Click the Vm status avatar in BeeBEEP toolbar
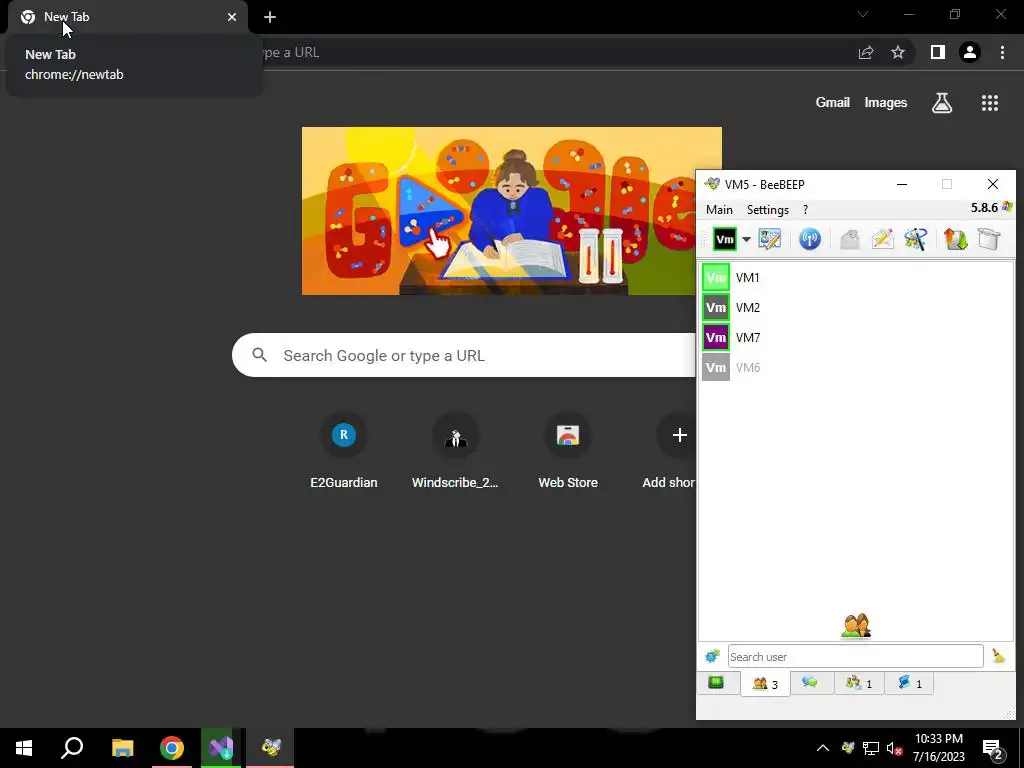The height and width of the screenshot is (768, 1024). [x=724, y=239]
